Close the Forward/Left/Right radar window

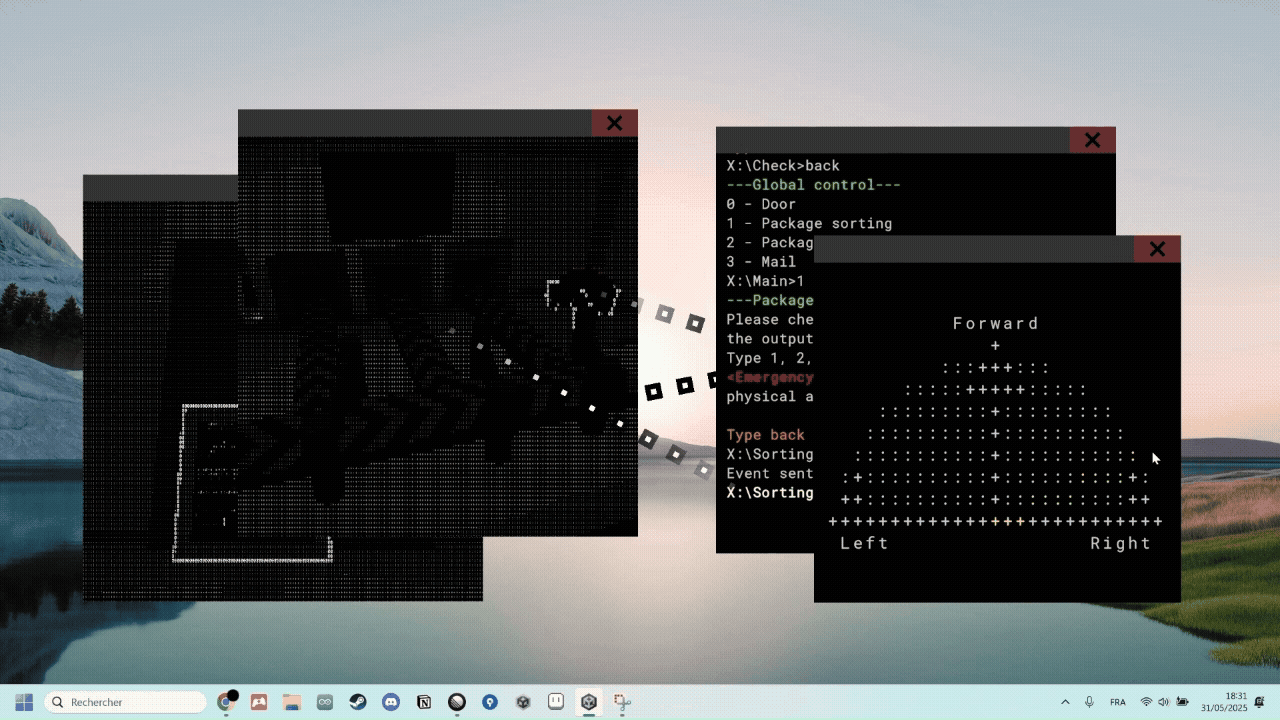coord(1157,249)
